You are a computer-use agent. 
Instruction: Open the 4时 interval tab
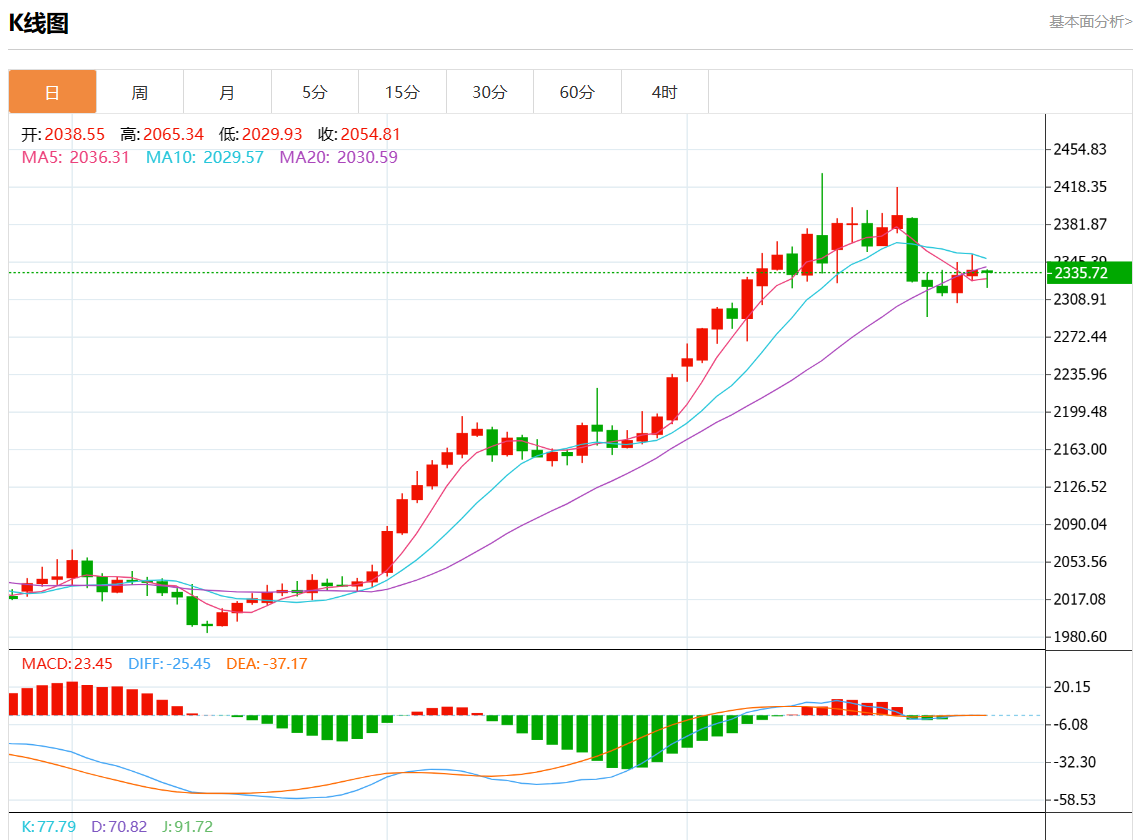click(x=665, y=92)
